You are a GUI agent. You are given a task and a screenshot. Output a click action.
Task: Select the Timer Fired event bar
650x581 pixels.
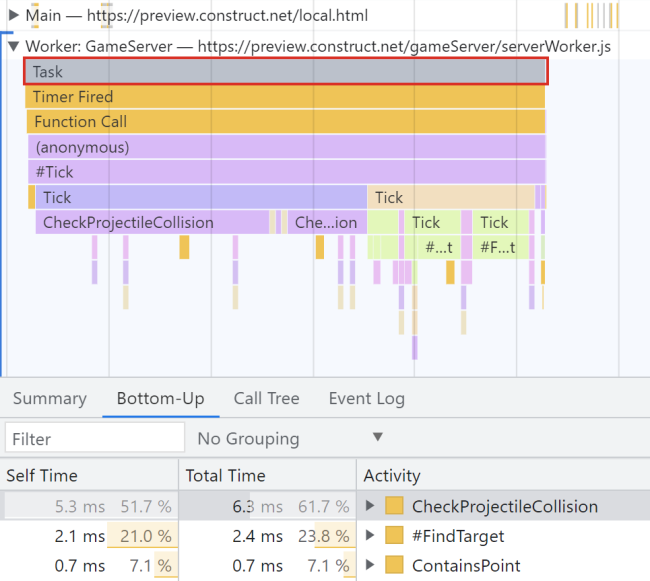coord(285,97)
